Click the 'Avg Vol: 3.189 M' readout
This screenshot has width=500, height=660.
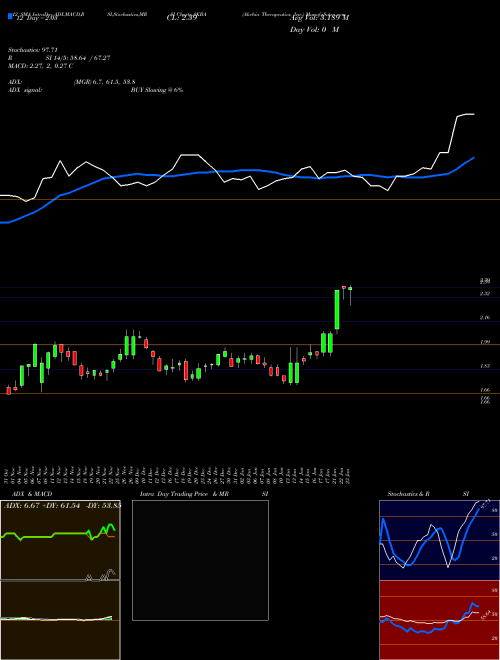coord(319,18)
